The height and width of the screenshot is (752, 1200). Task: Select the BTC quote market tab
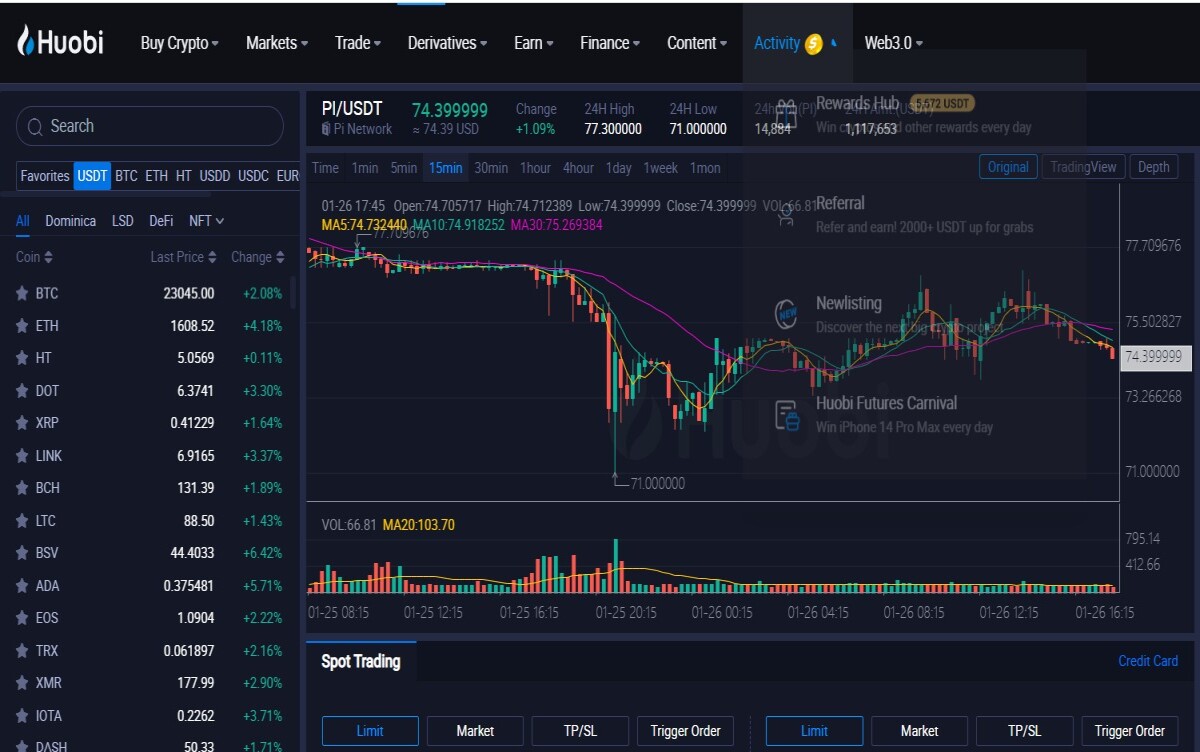(x=126, y=176)
